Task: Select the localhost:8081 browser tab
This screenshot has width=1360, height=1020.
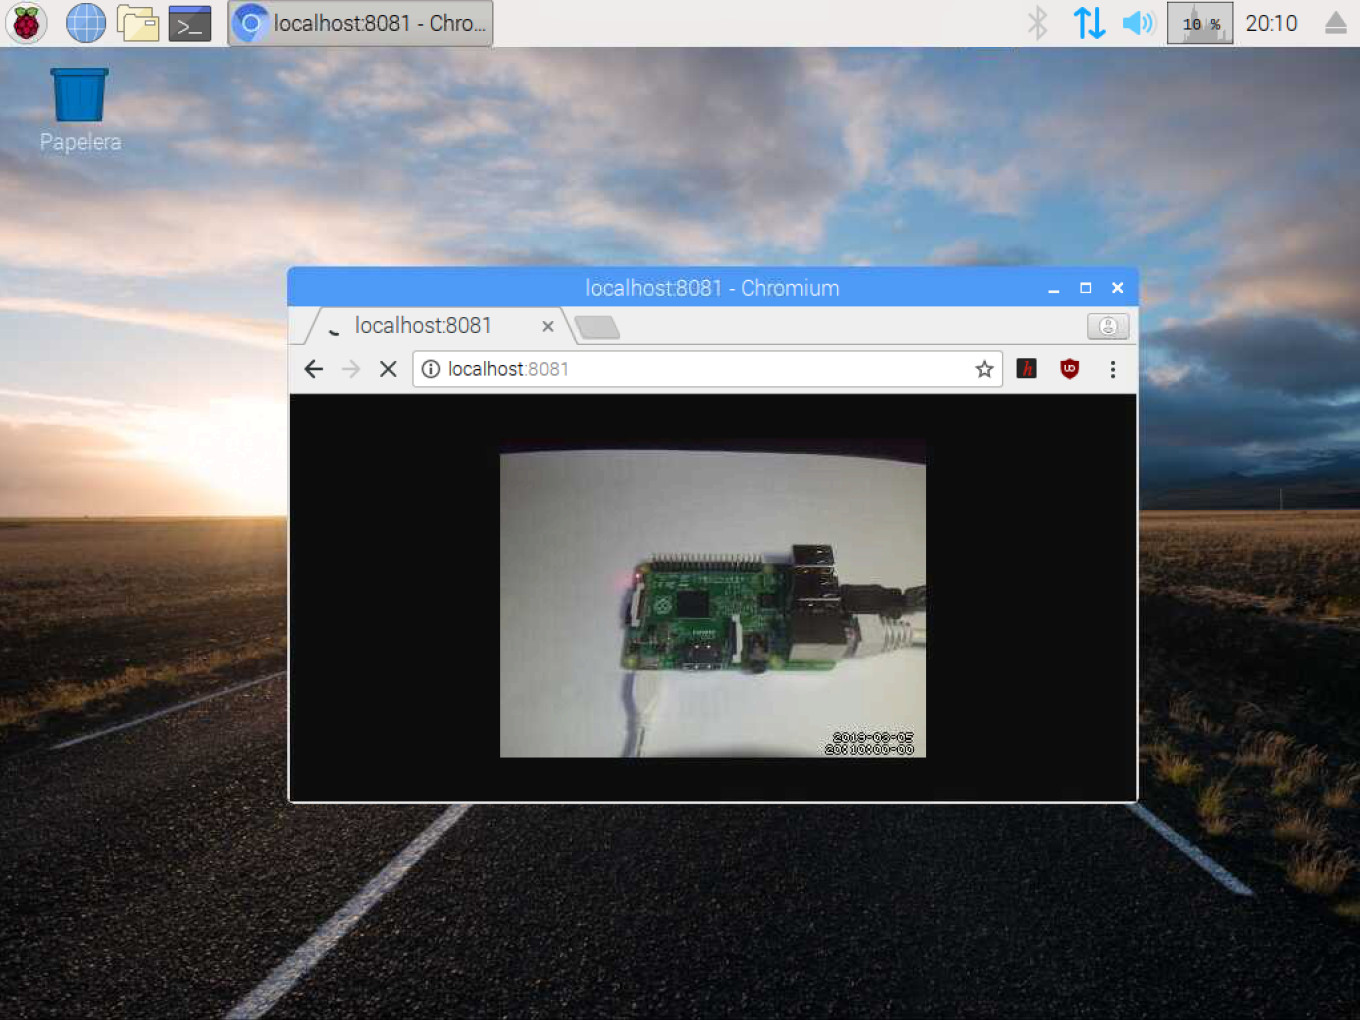Action: tap(423, 326)
